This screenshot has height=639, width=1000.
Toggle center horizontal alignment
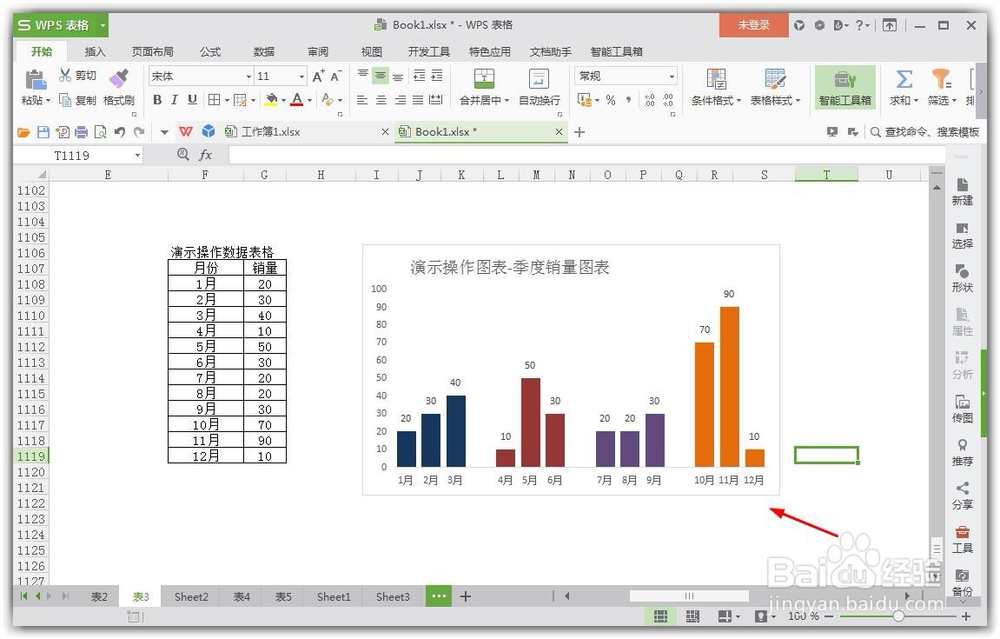[x=381, y=100]
